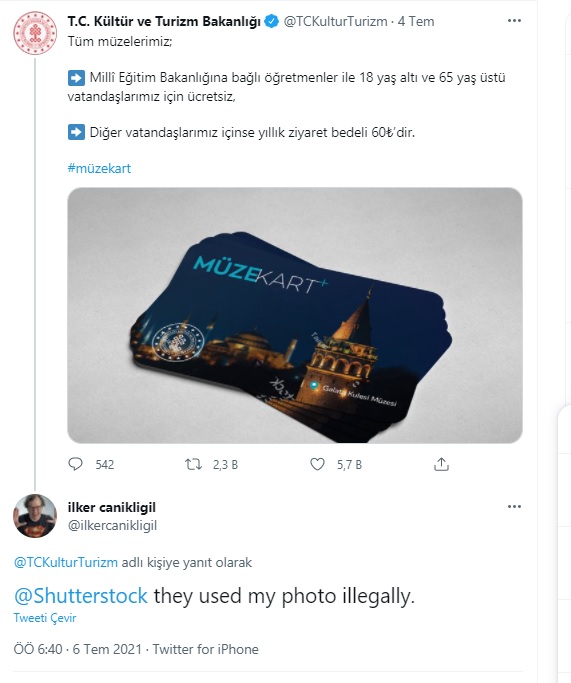This screenshot has height=683, width=571.
Task: Open the #müzekart hashtag
Action: click(x=99, y=168)
